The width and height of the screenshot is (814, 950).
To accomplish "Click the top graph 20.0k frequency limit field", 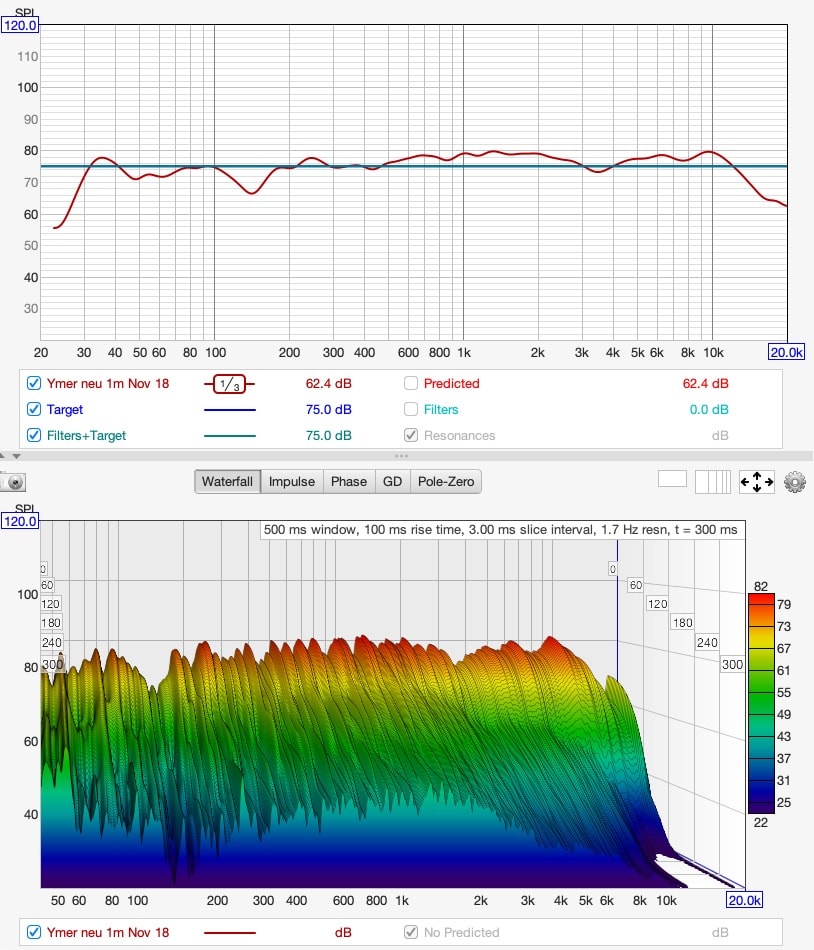I will 786,352.
